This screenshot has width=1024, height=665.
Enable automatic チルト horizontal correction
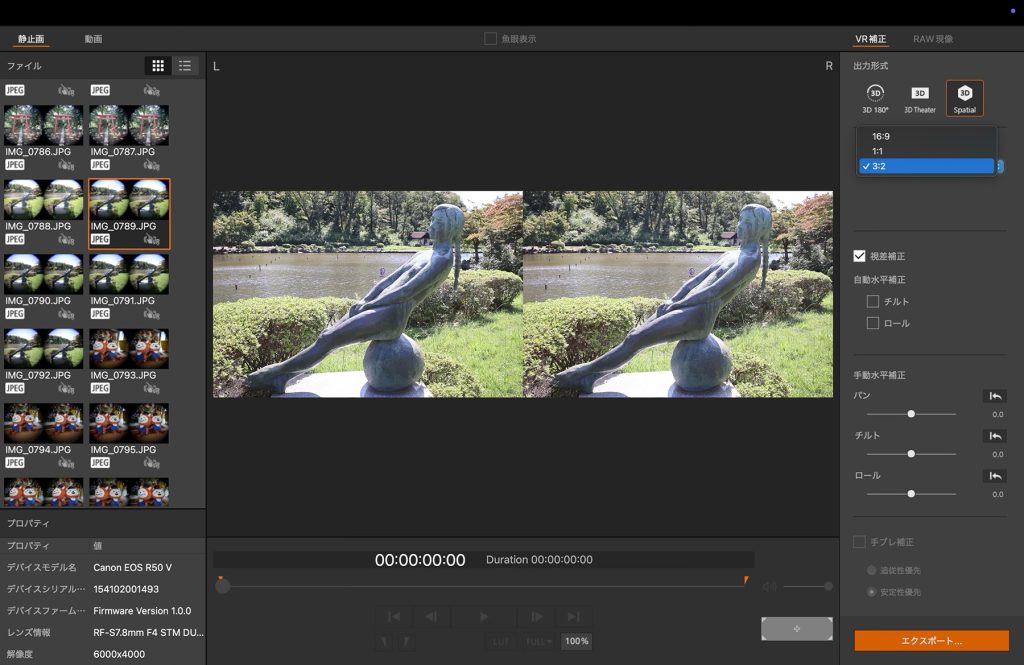coord(873,301)
